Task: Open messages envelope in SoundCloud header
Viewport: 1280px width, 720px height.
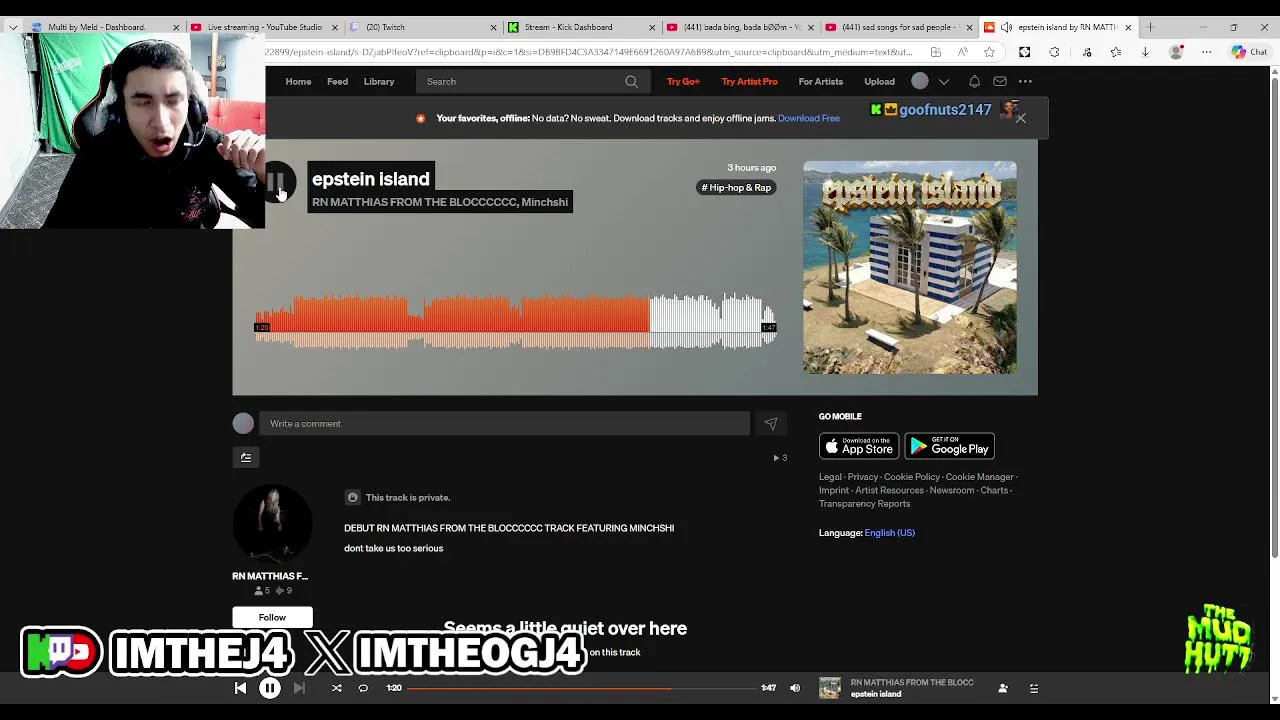Action: pyautogui.click(x=1000, y=82)
